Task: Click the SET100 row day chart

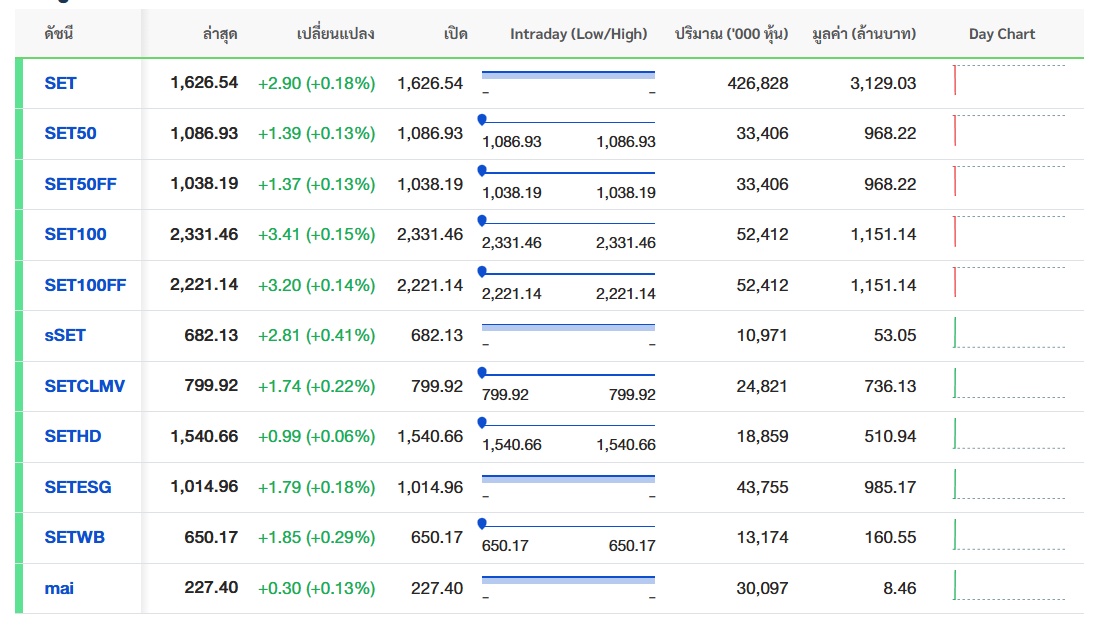Action: pos(1009,232)
